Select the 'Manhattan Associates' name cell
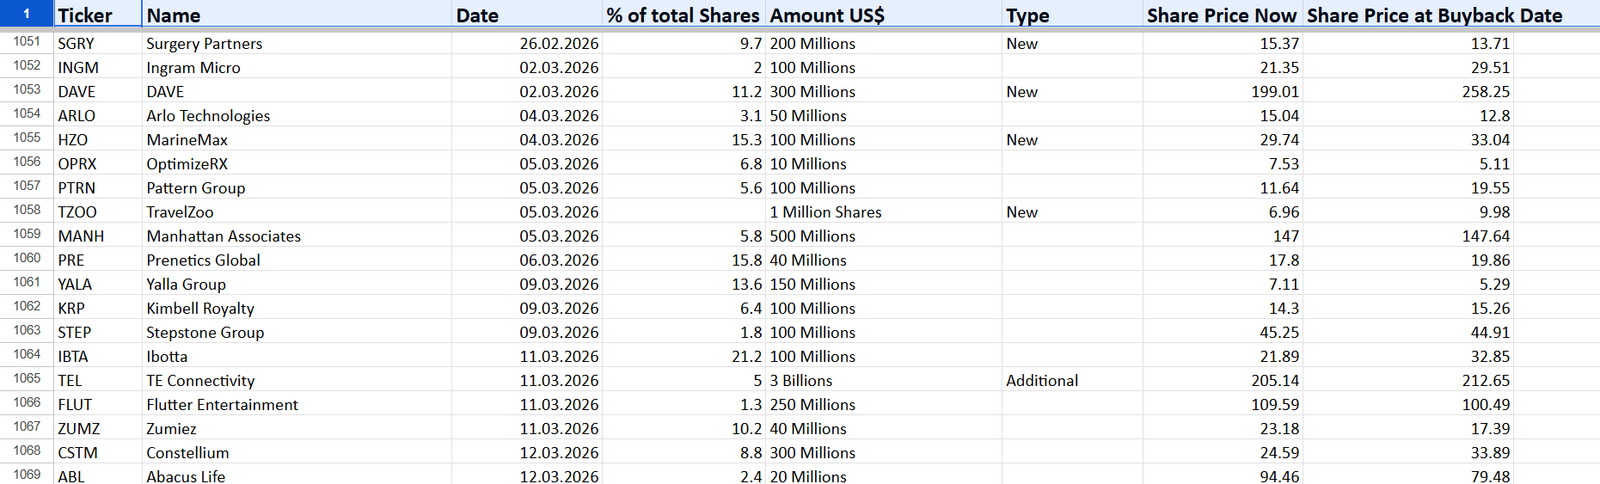The image size is (1600, 484). pos(297,235)
